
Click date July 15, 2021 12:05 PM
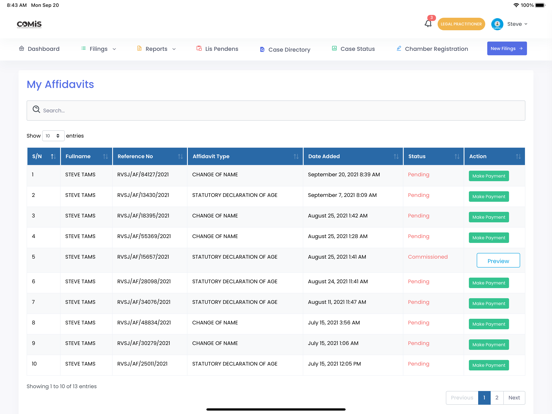[x=334, y=364]
